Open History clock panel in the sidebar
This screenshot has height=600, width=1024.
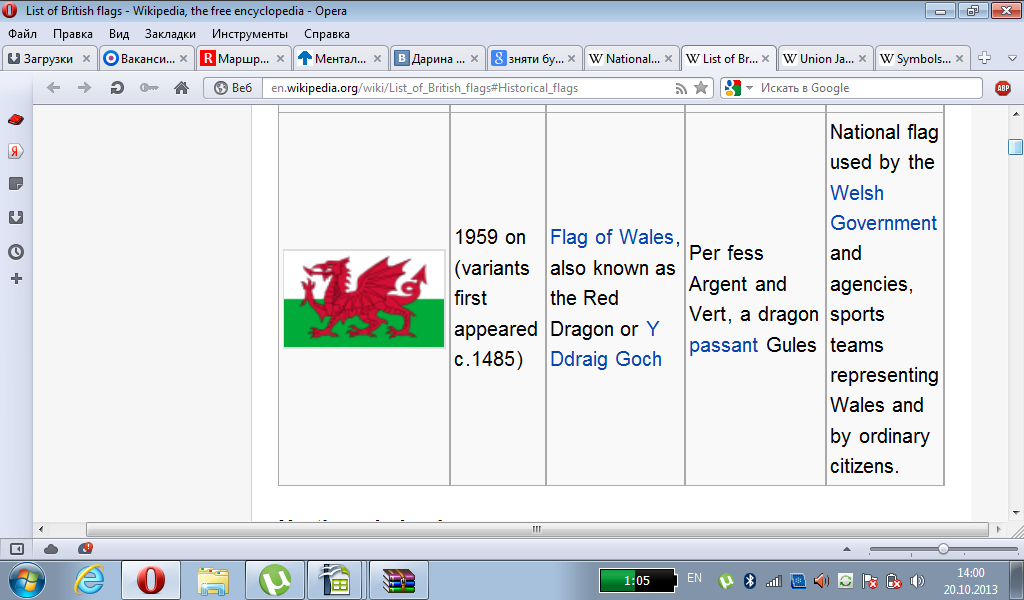tap(16, 252)
